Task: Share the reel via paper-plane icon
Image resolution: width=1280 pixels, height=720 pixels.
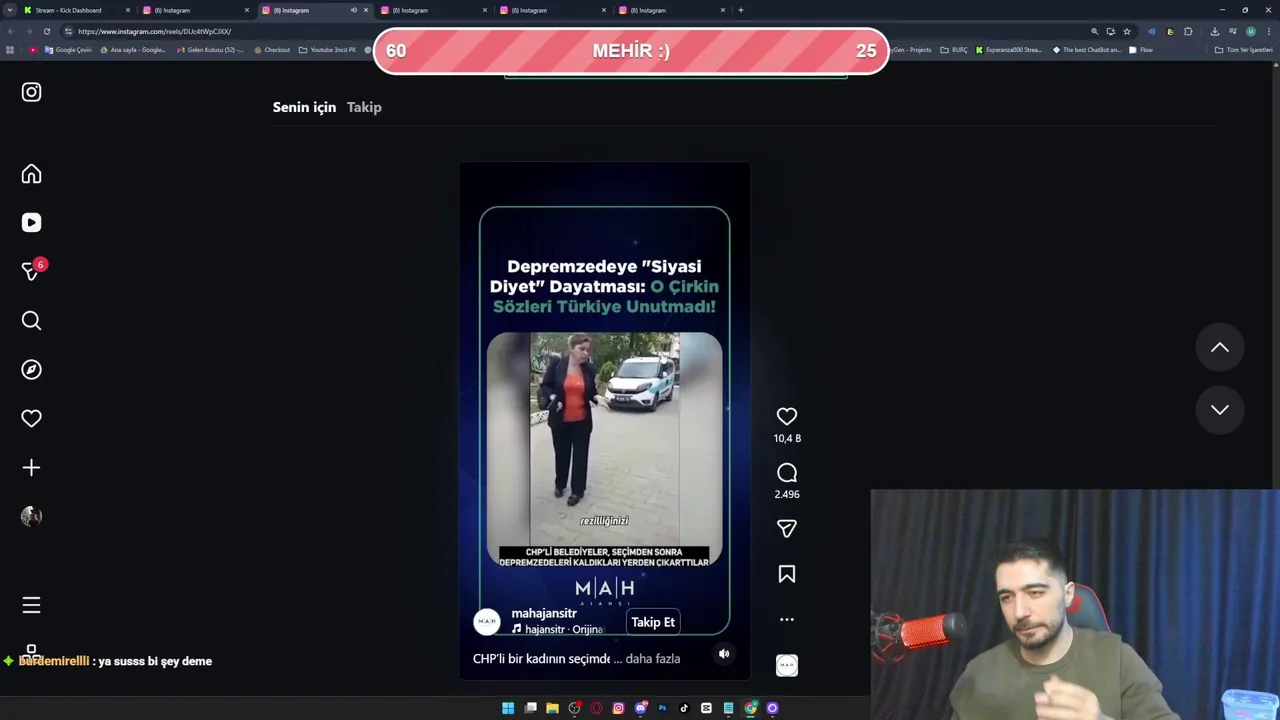Action: (x=787, y=528)
